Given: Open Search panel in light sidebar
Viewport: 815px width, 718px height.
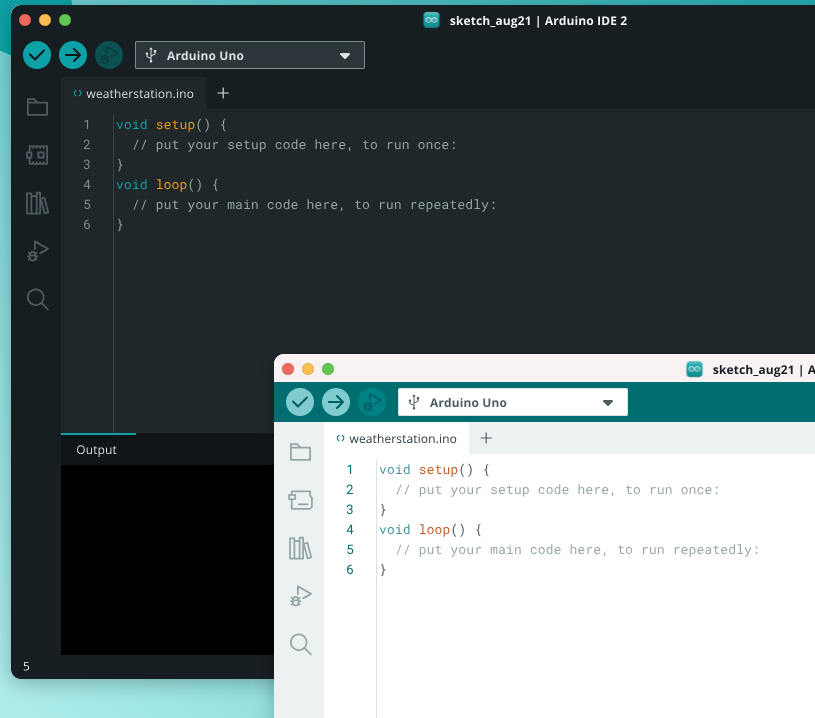Looking at the screenshot, I should click(x=300, y=644).
